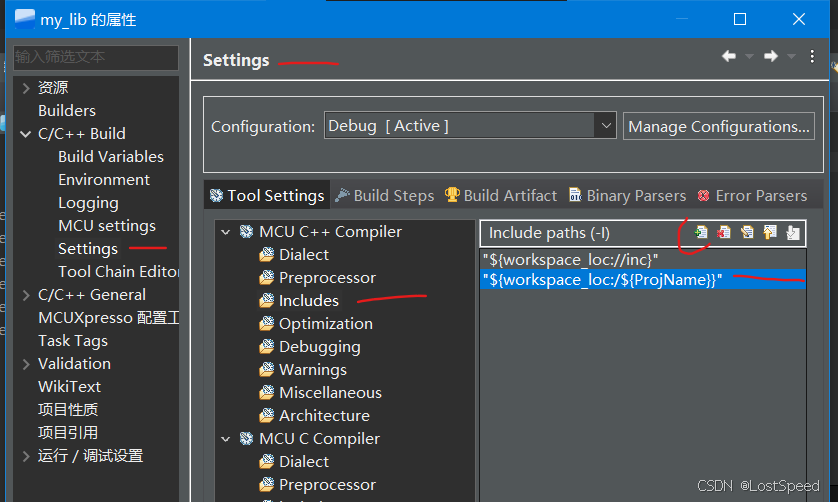Image resolution: width=838 pixels, height=502 pixels.
Task: Click the 运行 / 调试设置 label
Action: (x=90, y=455)
